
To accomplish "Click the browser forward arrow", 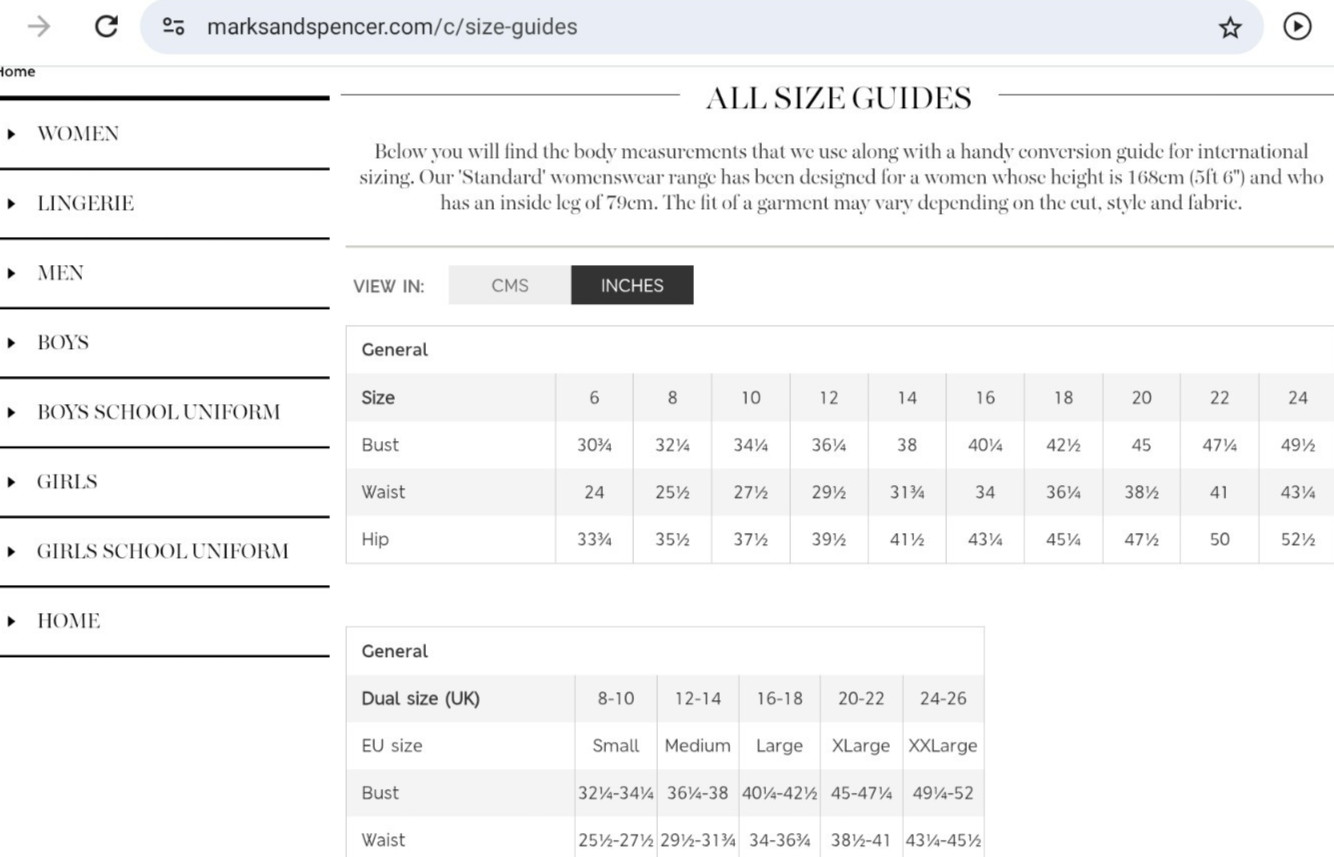I will tap(39, 27).
